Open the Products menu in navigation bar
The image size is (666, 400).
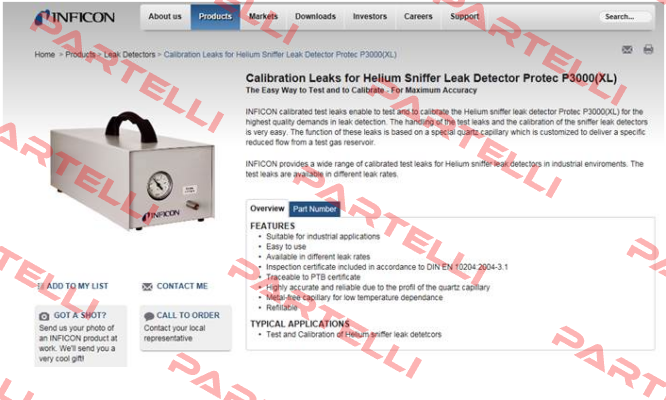[215, 17]
